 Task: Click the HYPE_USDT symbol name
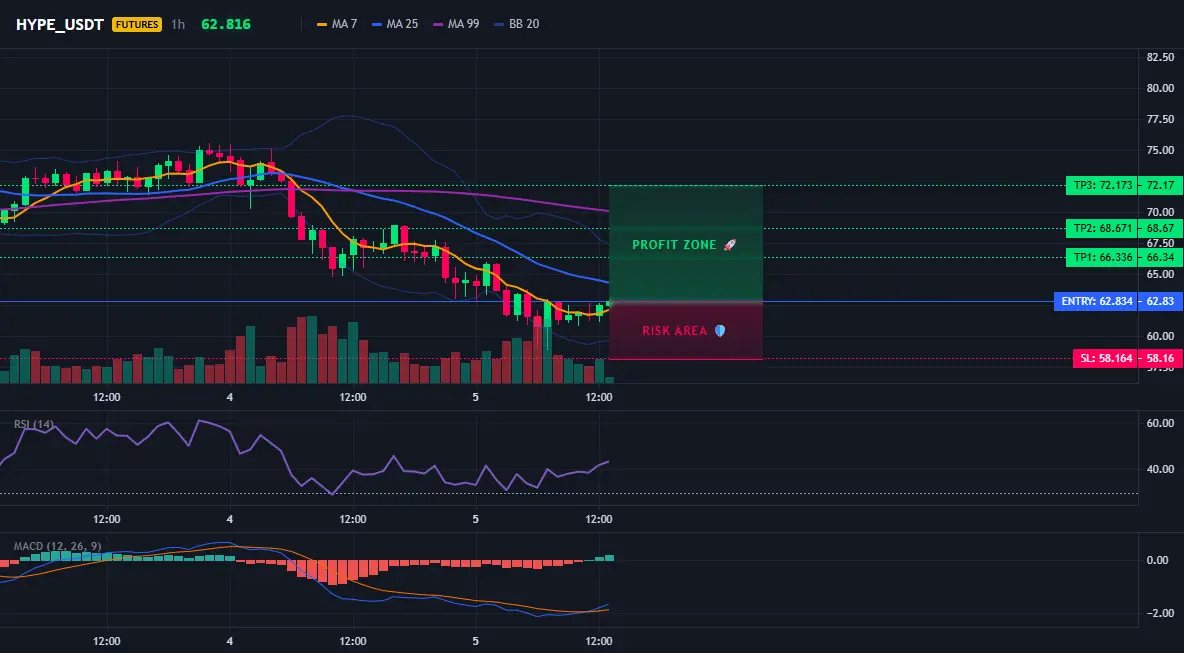[60, 24]
